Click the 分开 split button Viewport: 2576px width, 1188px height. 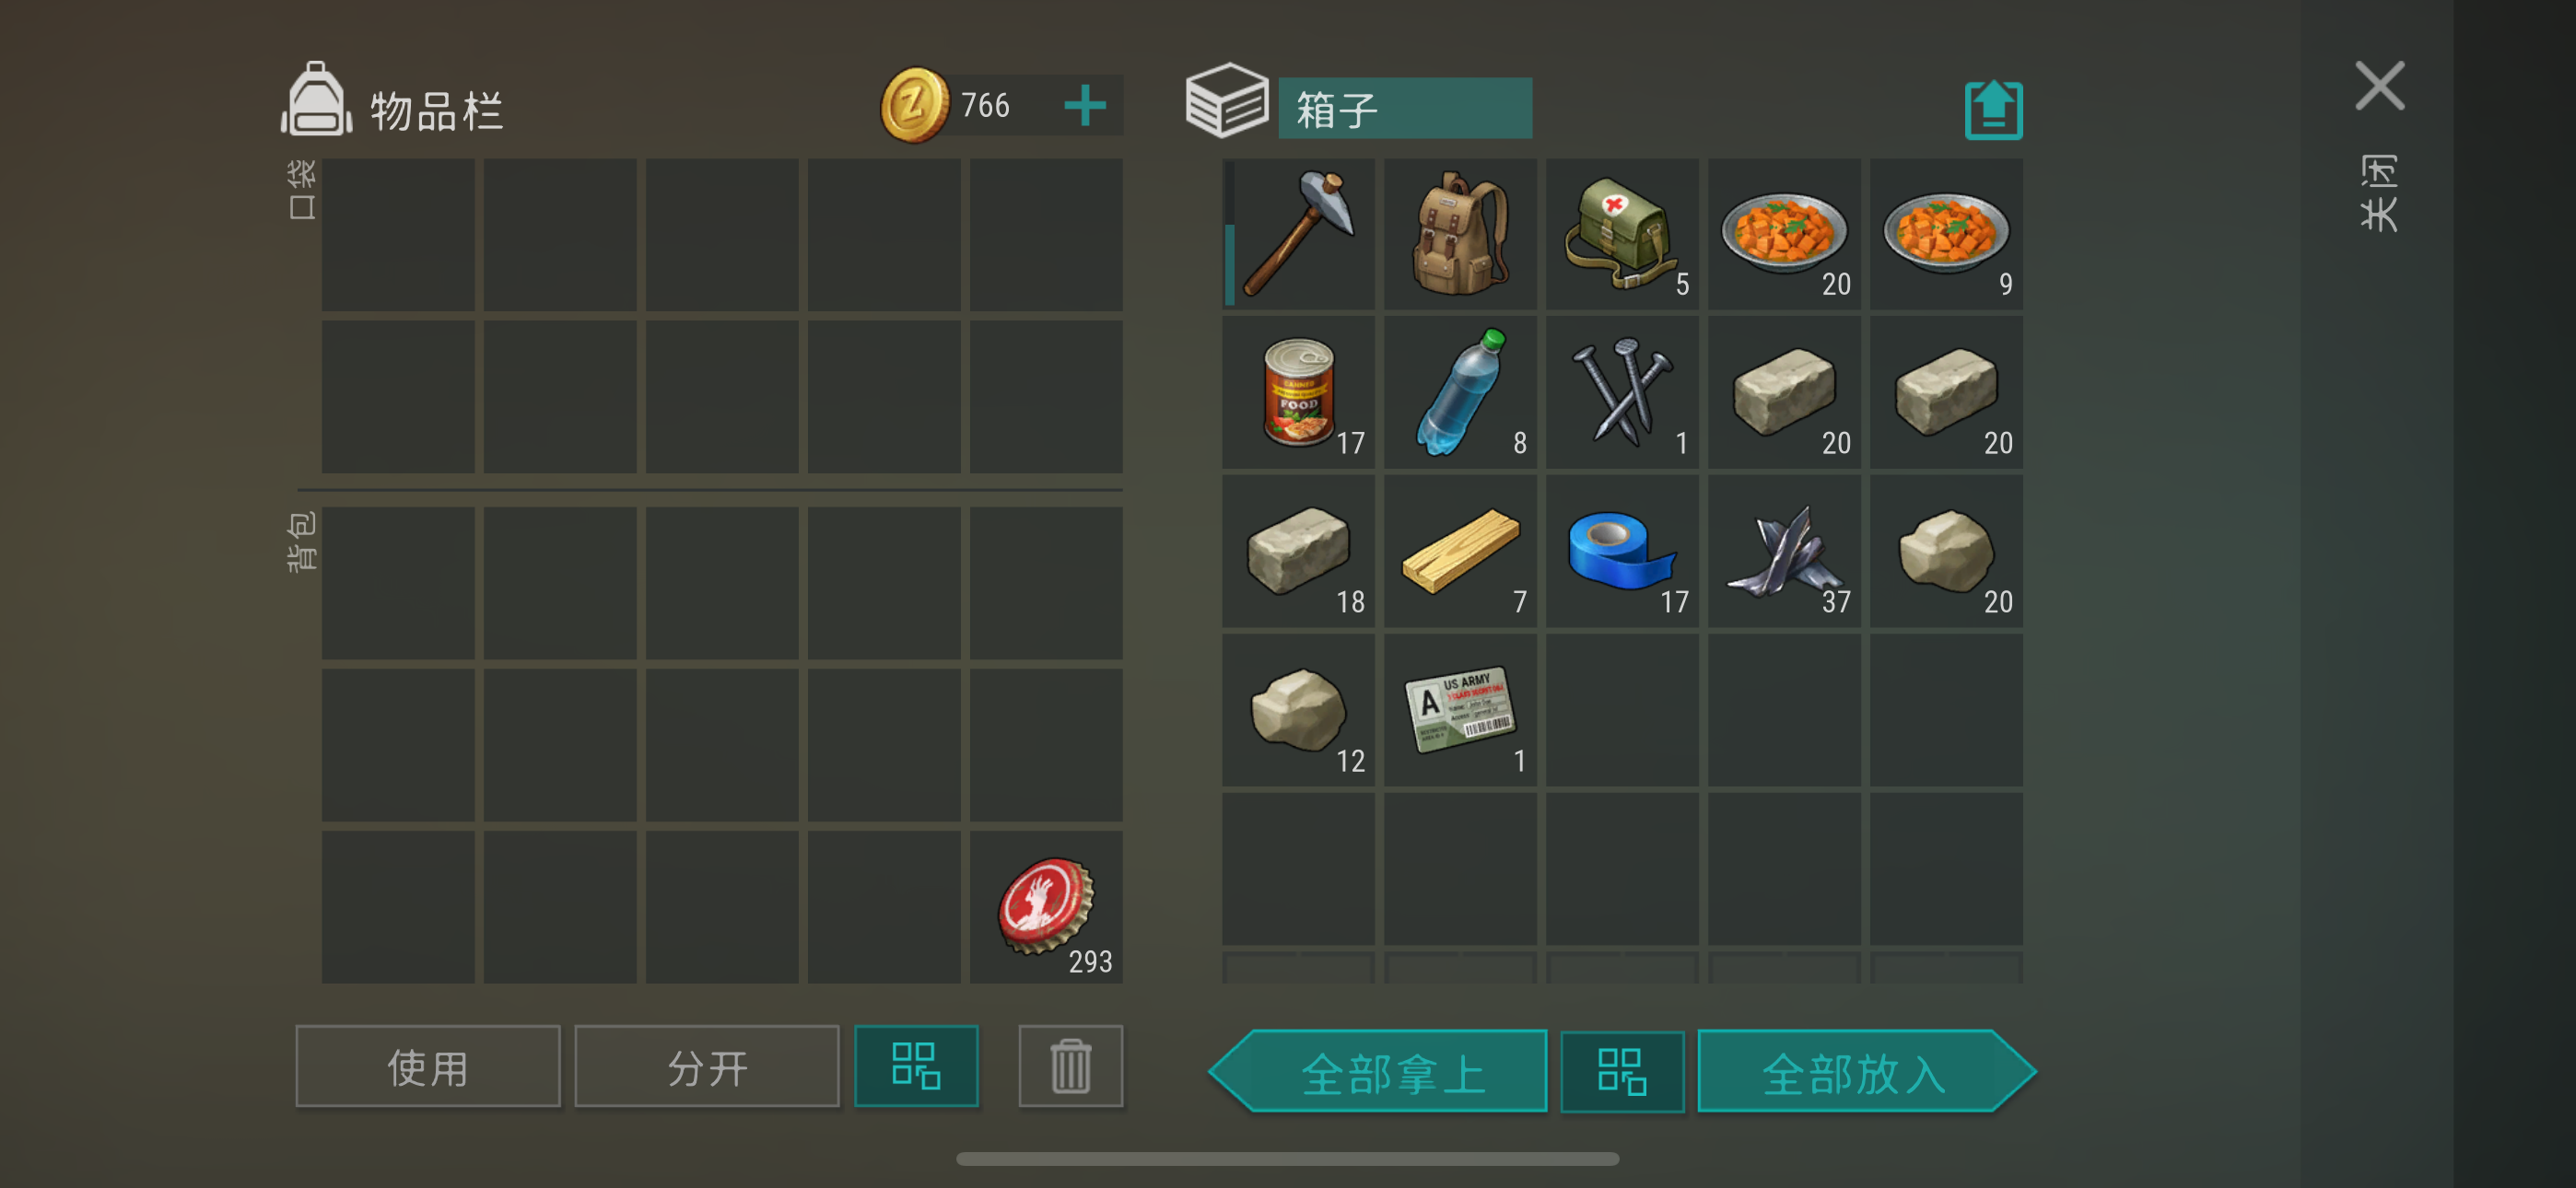(x=707, y=1066)
